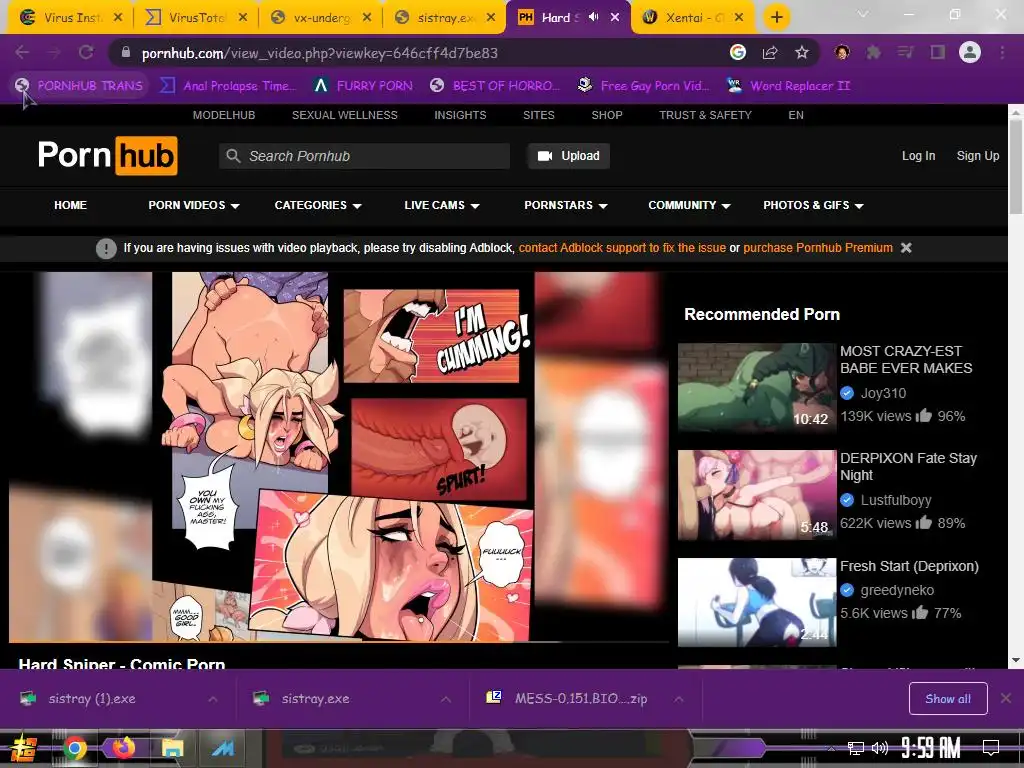
Task: Switch to the VirusTotal tab
Action: click(197, 18)
